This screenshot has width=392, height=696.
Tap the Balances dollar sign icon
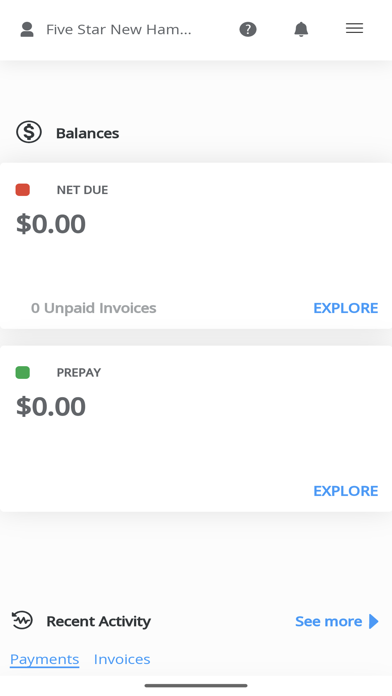point(29,132)
